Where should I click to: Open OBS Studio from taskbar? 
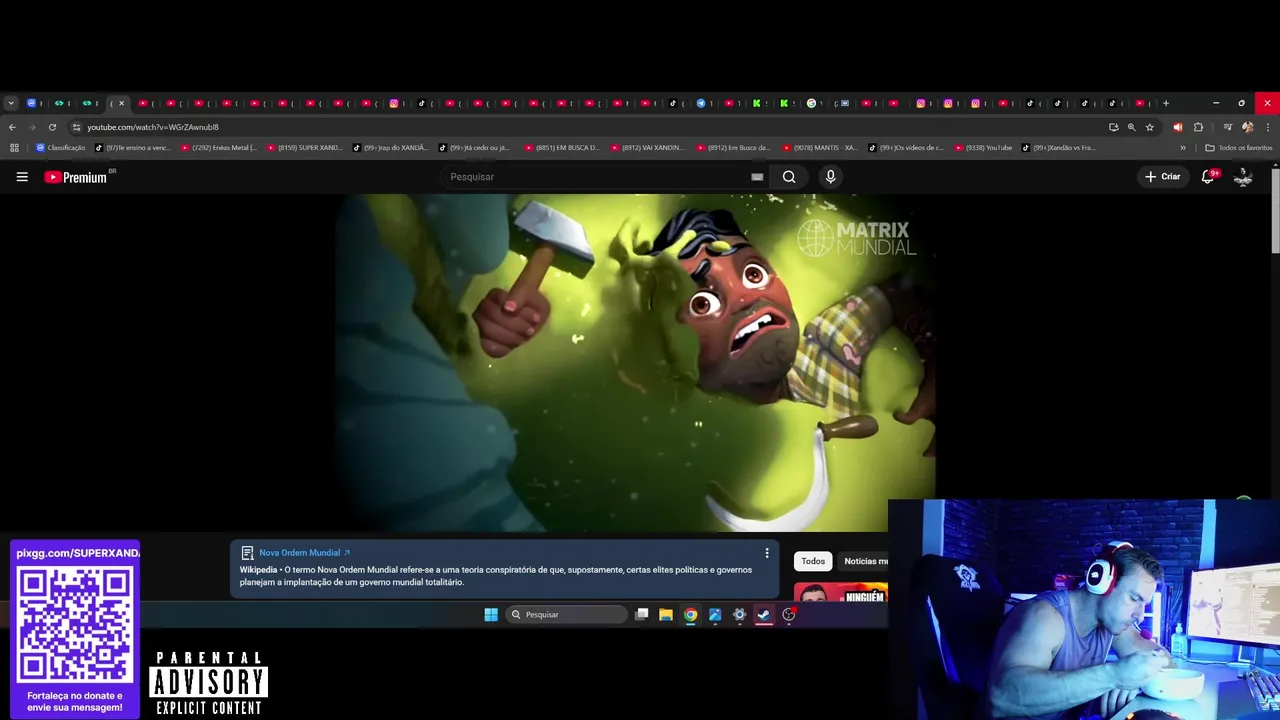pos(789,615)
